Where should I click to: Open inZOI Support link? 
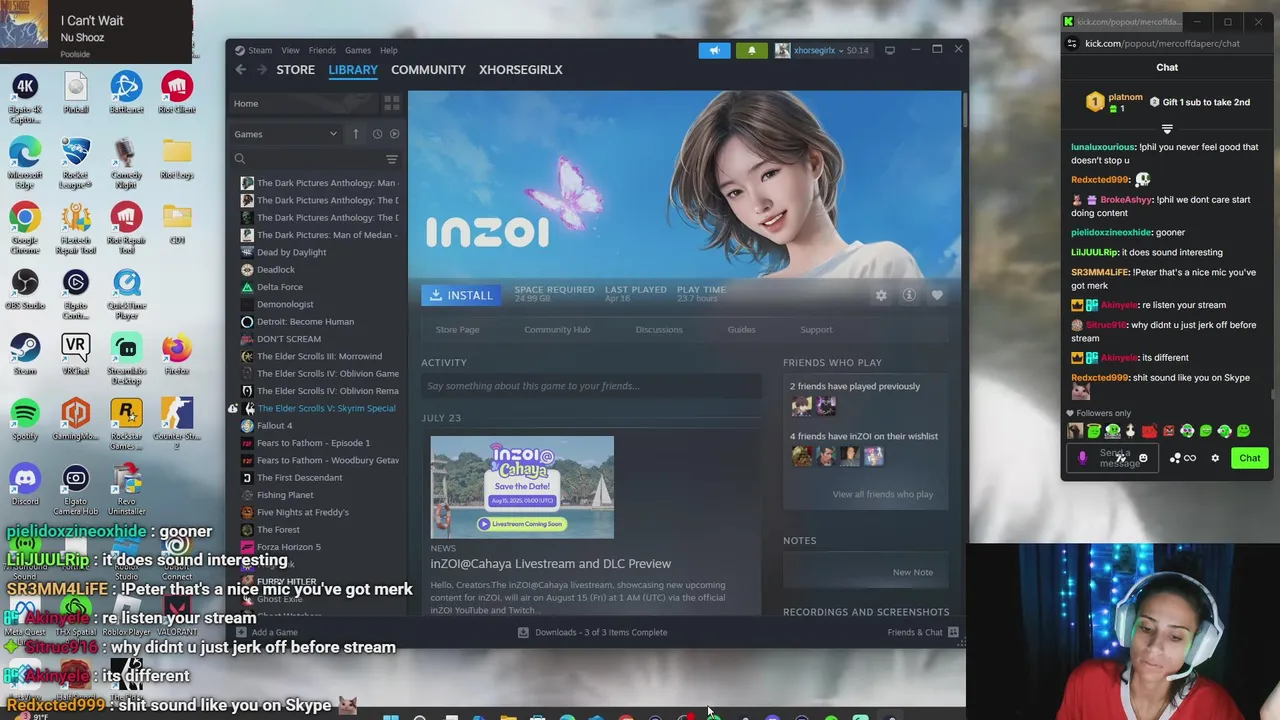point(816,329)
